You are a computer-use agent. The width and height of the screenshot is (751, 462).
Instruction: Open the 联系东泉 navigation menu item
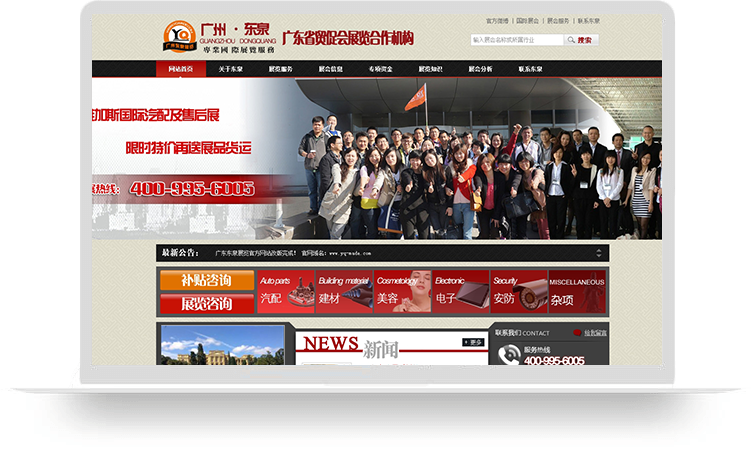(x=530, y=69)
